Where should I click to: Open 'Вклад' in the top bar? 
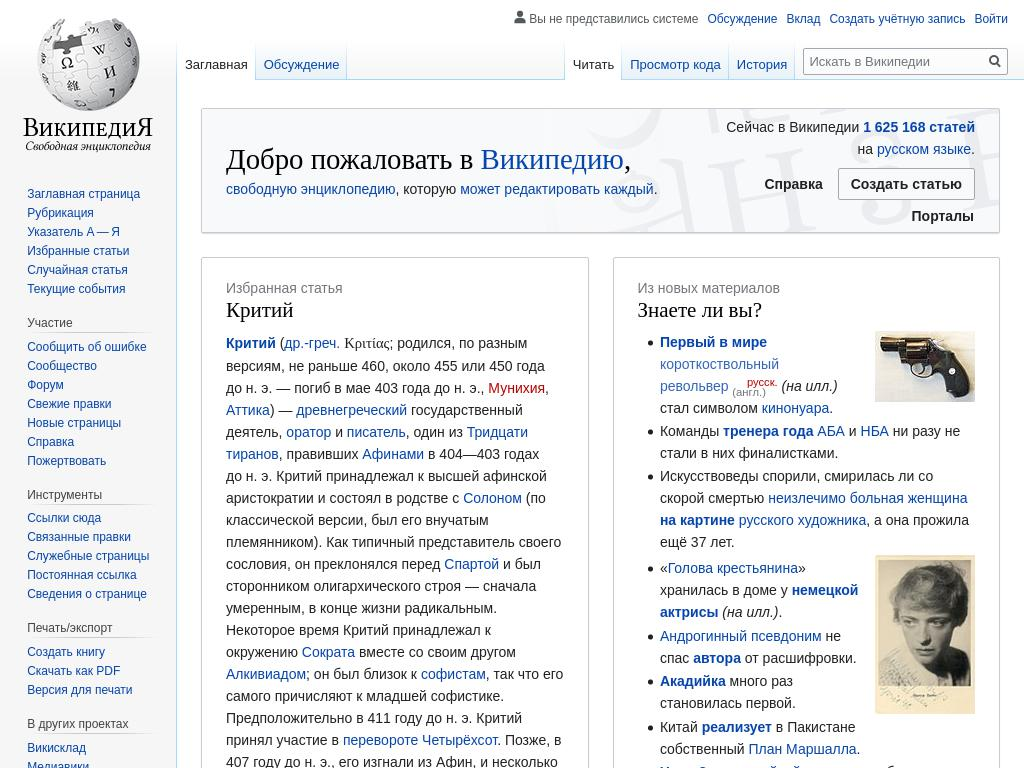pyautogui.click(x=803, y=19)
